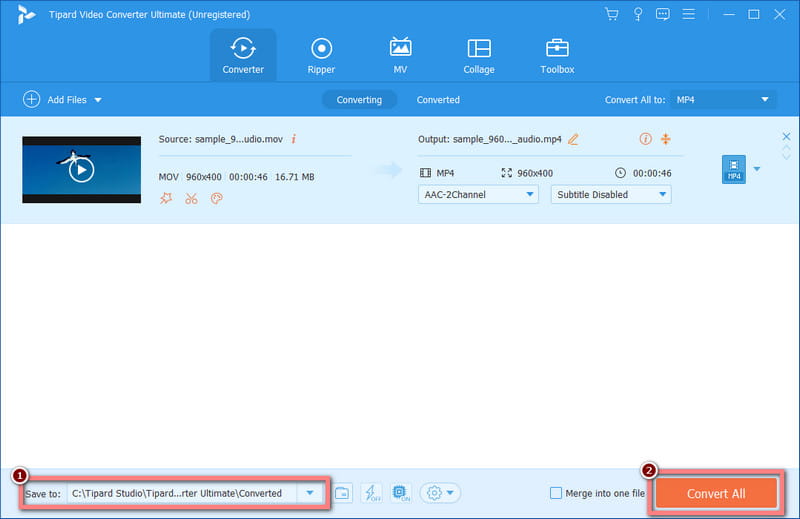Click the register key icon
Screen dimensions: 800x519
638,14
